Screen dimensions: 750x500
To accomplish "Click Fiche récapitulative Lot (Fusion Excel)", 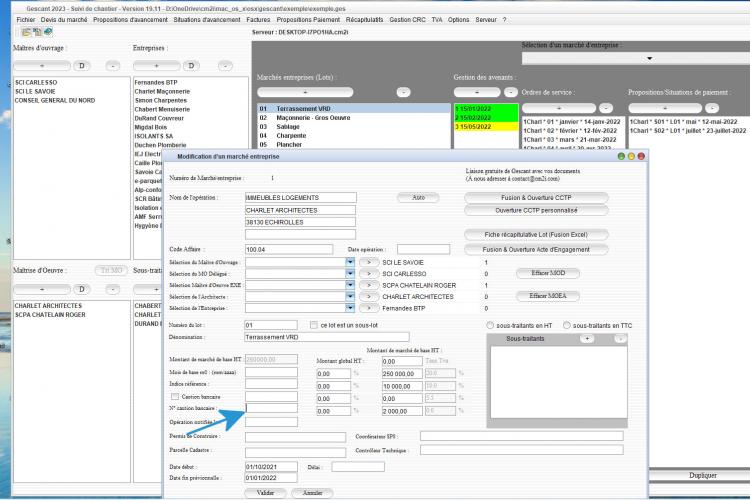I will 536,234.
